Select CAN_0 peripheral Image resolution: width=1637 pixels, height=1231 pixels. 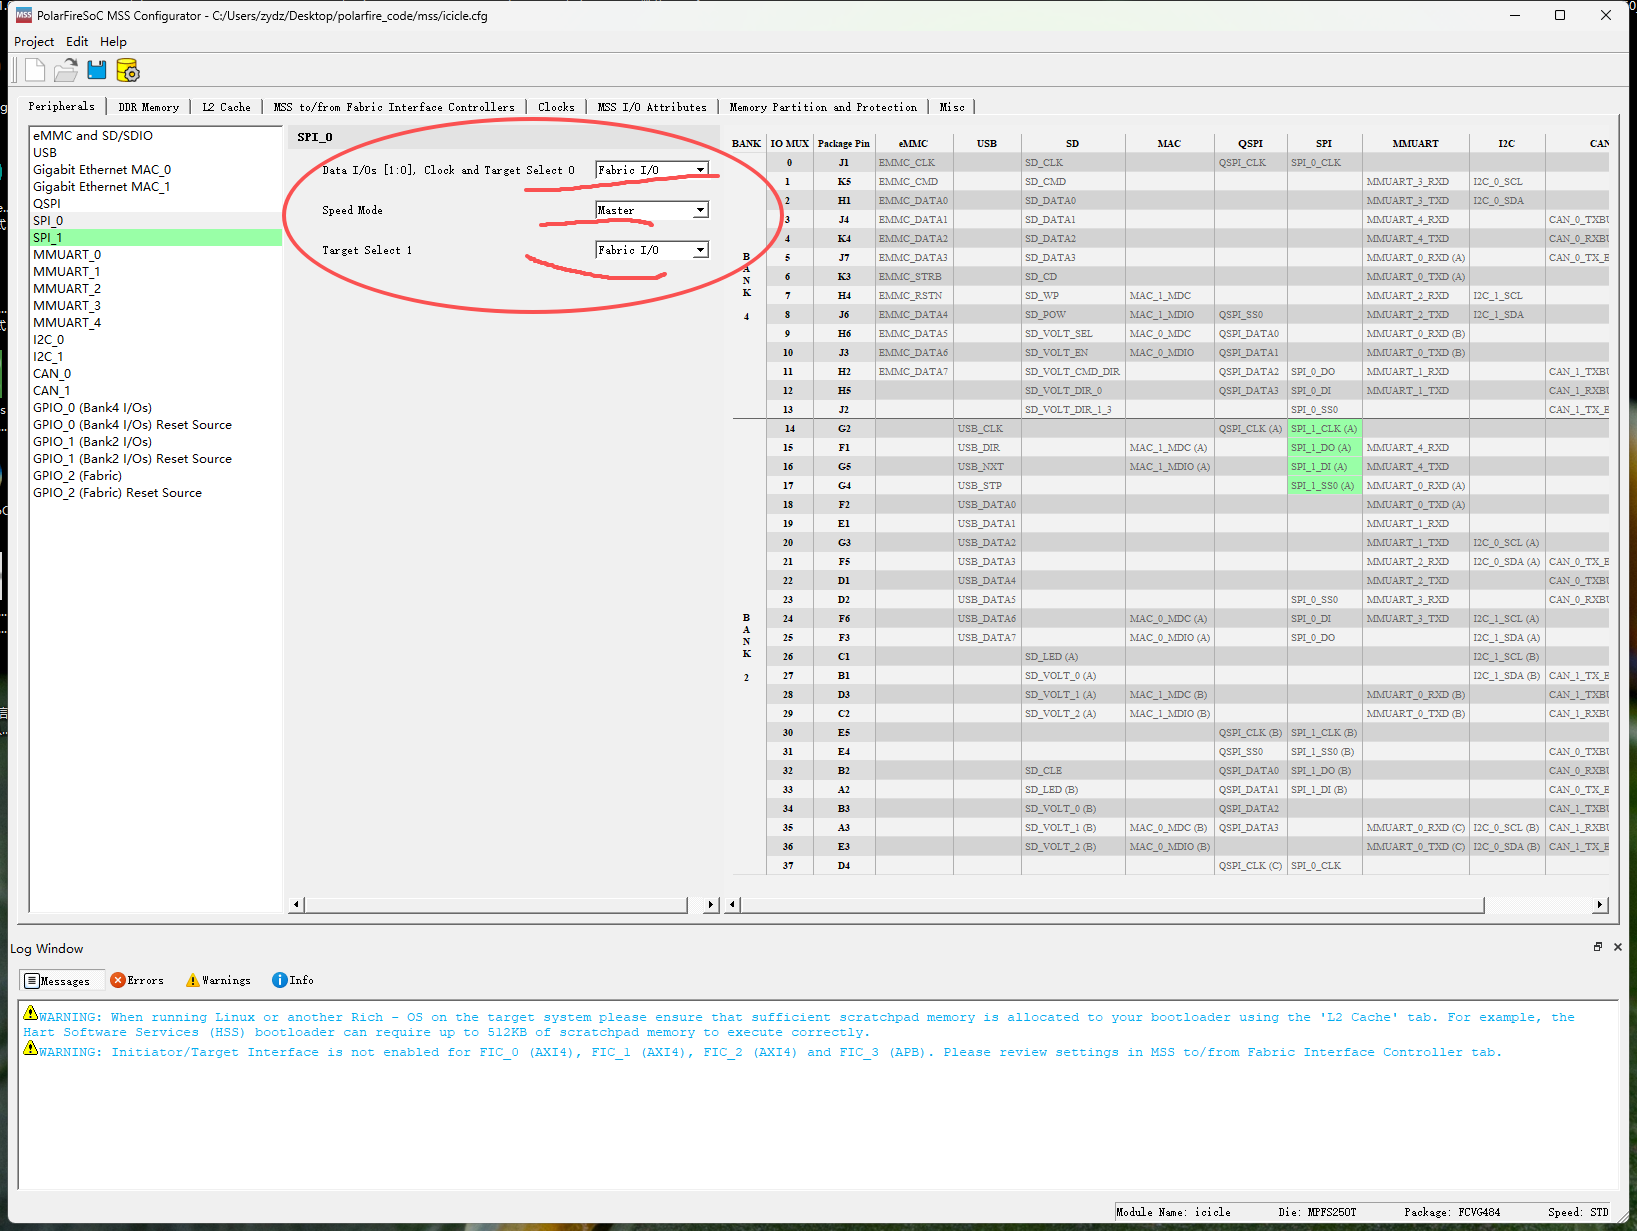156,374
